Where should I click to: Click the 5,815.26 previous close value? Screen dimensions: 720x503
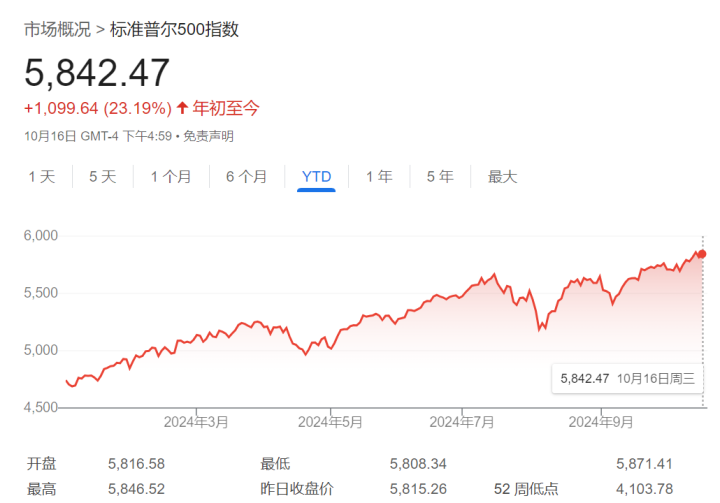(418, 489)
